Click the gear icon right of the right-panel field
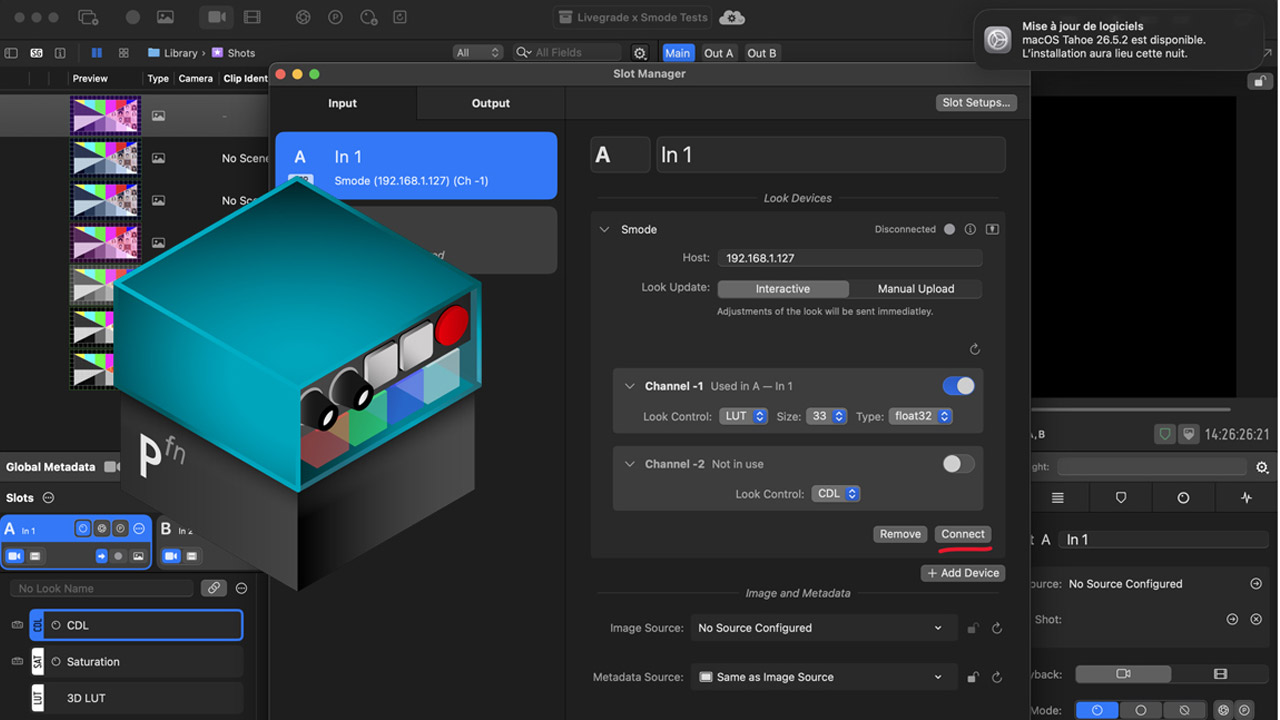Image resolution: width=1280 pixels, height=720 pixels. click(x=1262, y=467)
